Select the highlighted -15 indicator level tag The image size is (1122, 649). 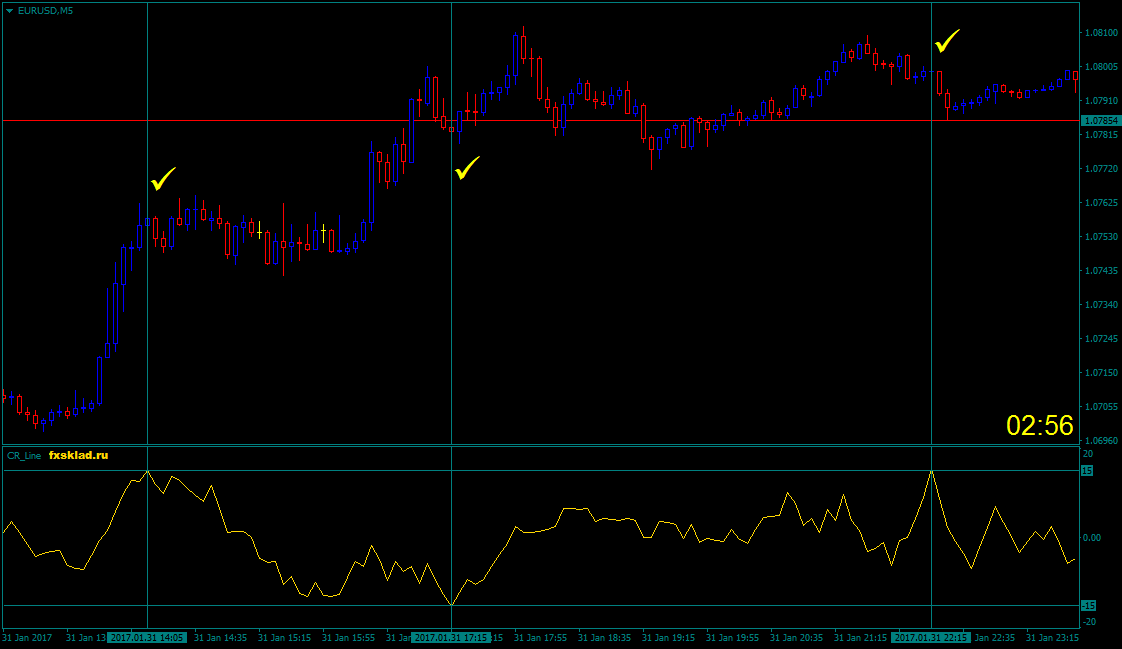coord(1088,605)
